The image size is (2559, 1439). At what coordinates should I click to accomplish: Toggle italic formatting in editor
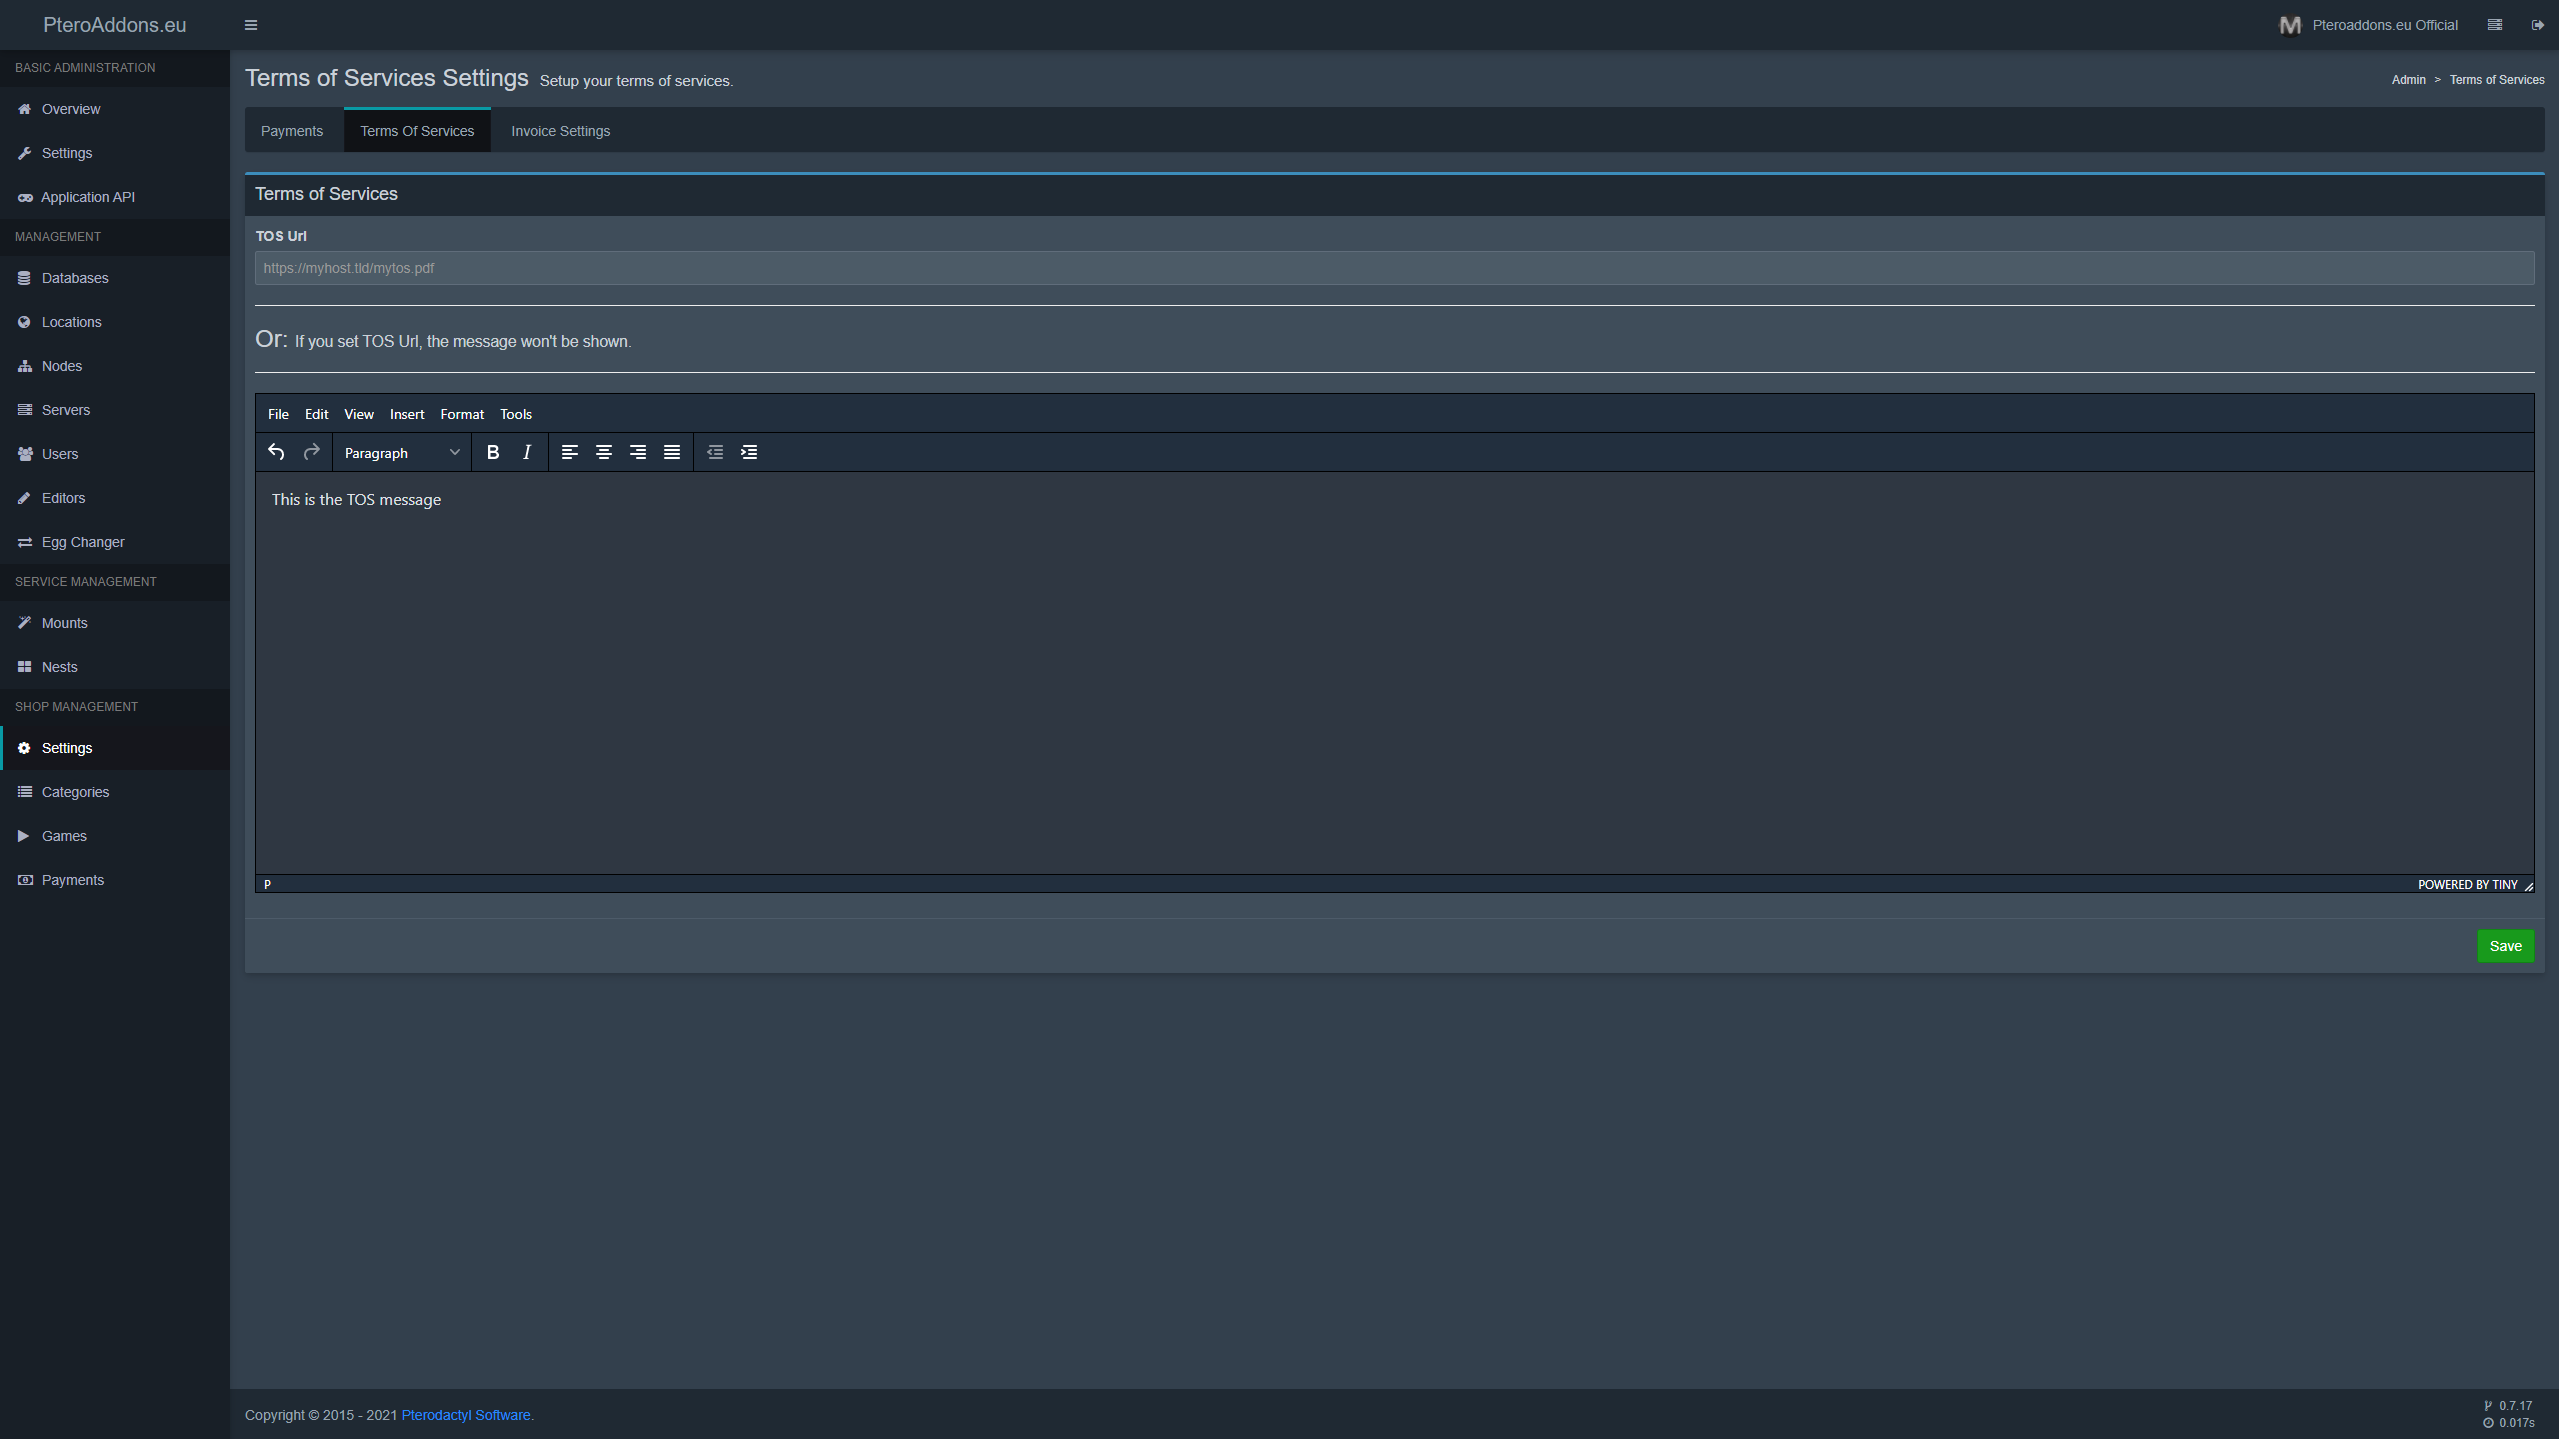(527, 452)
